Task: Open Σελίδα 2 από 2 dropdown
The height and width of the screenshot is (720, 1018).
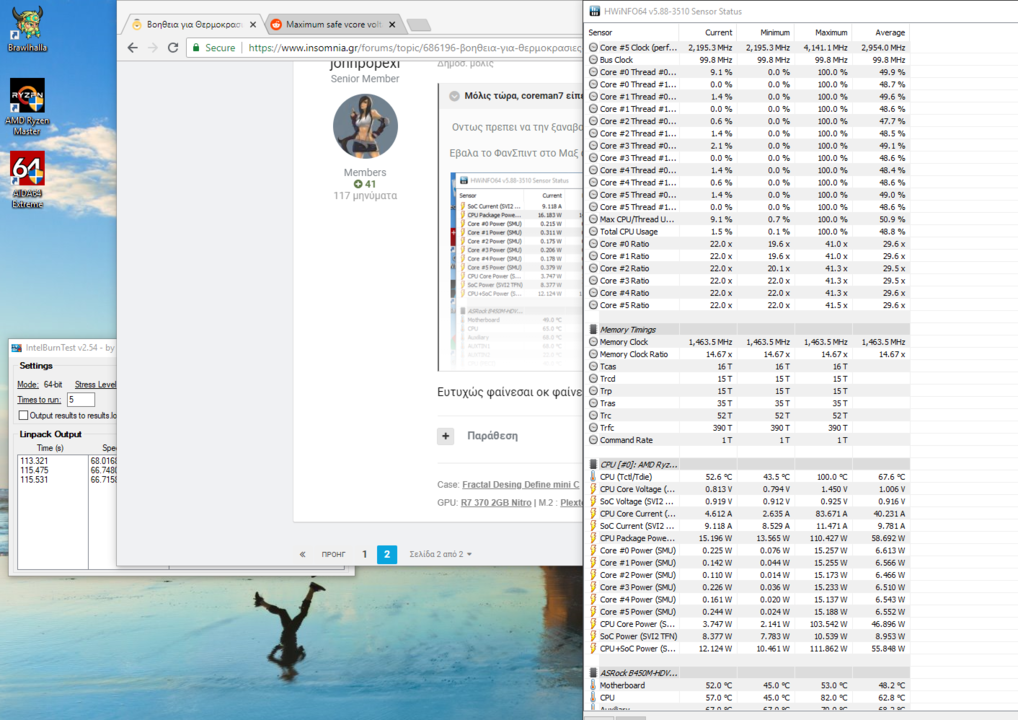Action: point(440,554)
